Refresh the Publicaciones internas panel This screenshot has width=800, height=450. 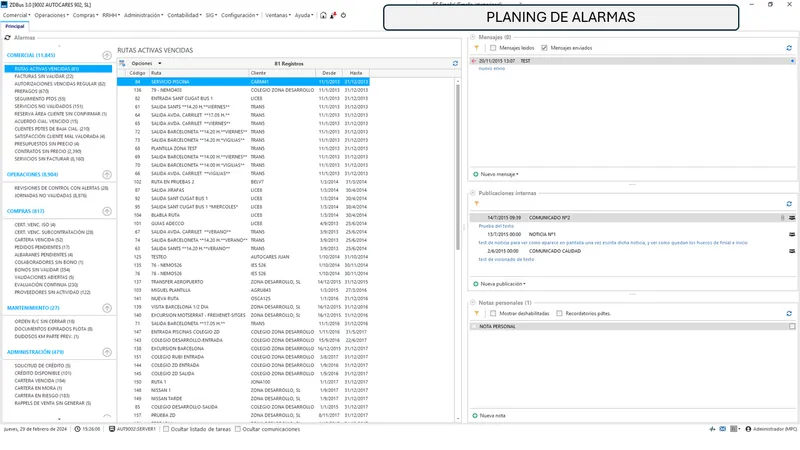(789, 204)
